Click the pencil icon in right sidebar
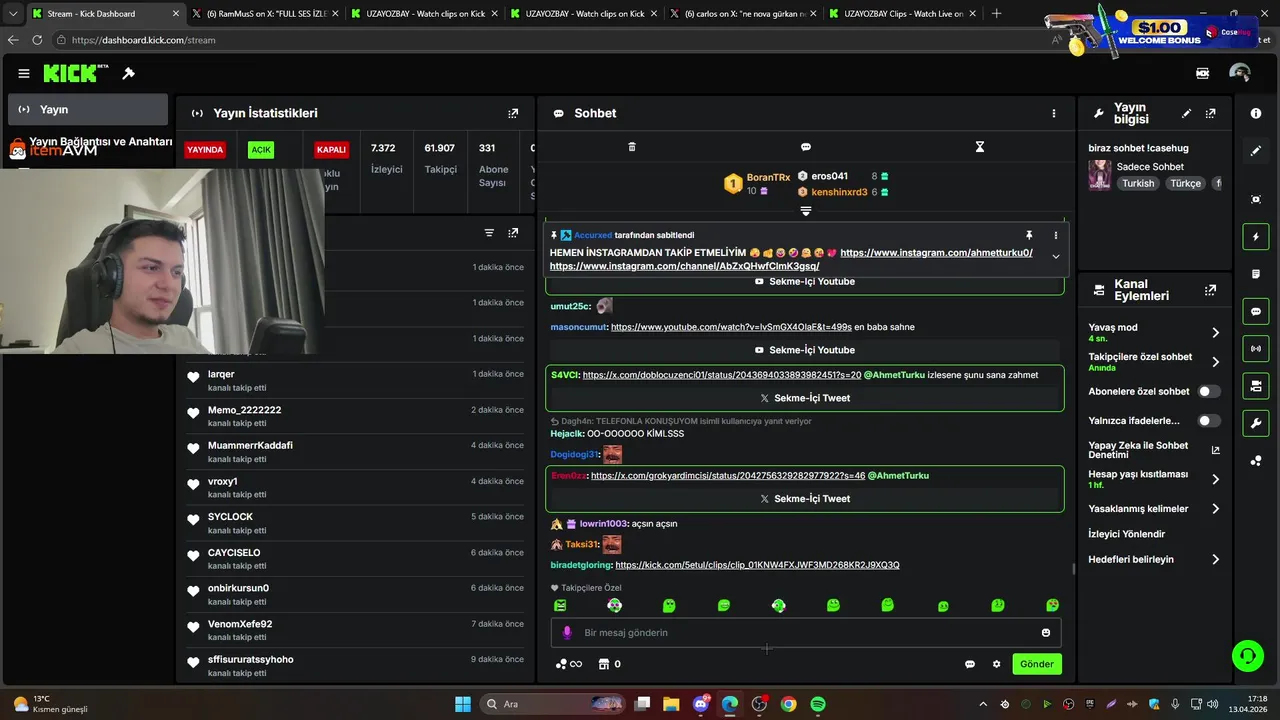This screenshot has height=720, width=1280. (x=1256, y=151)
